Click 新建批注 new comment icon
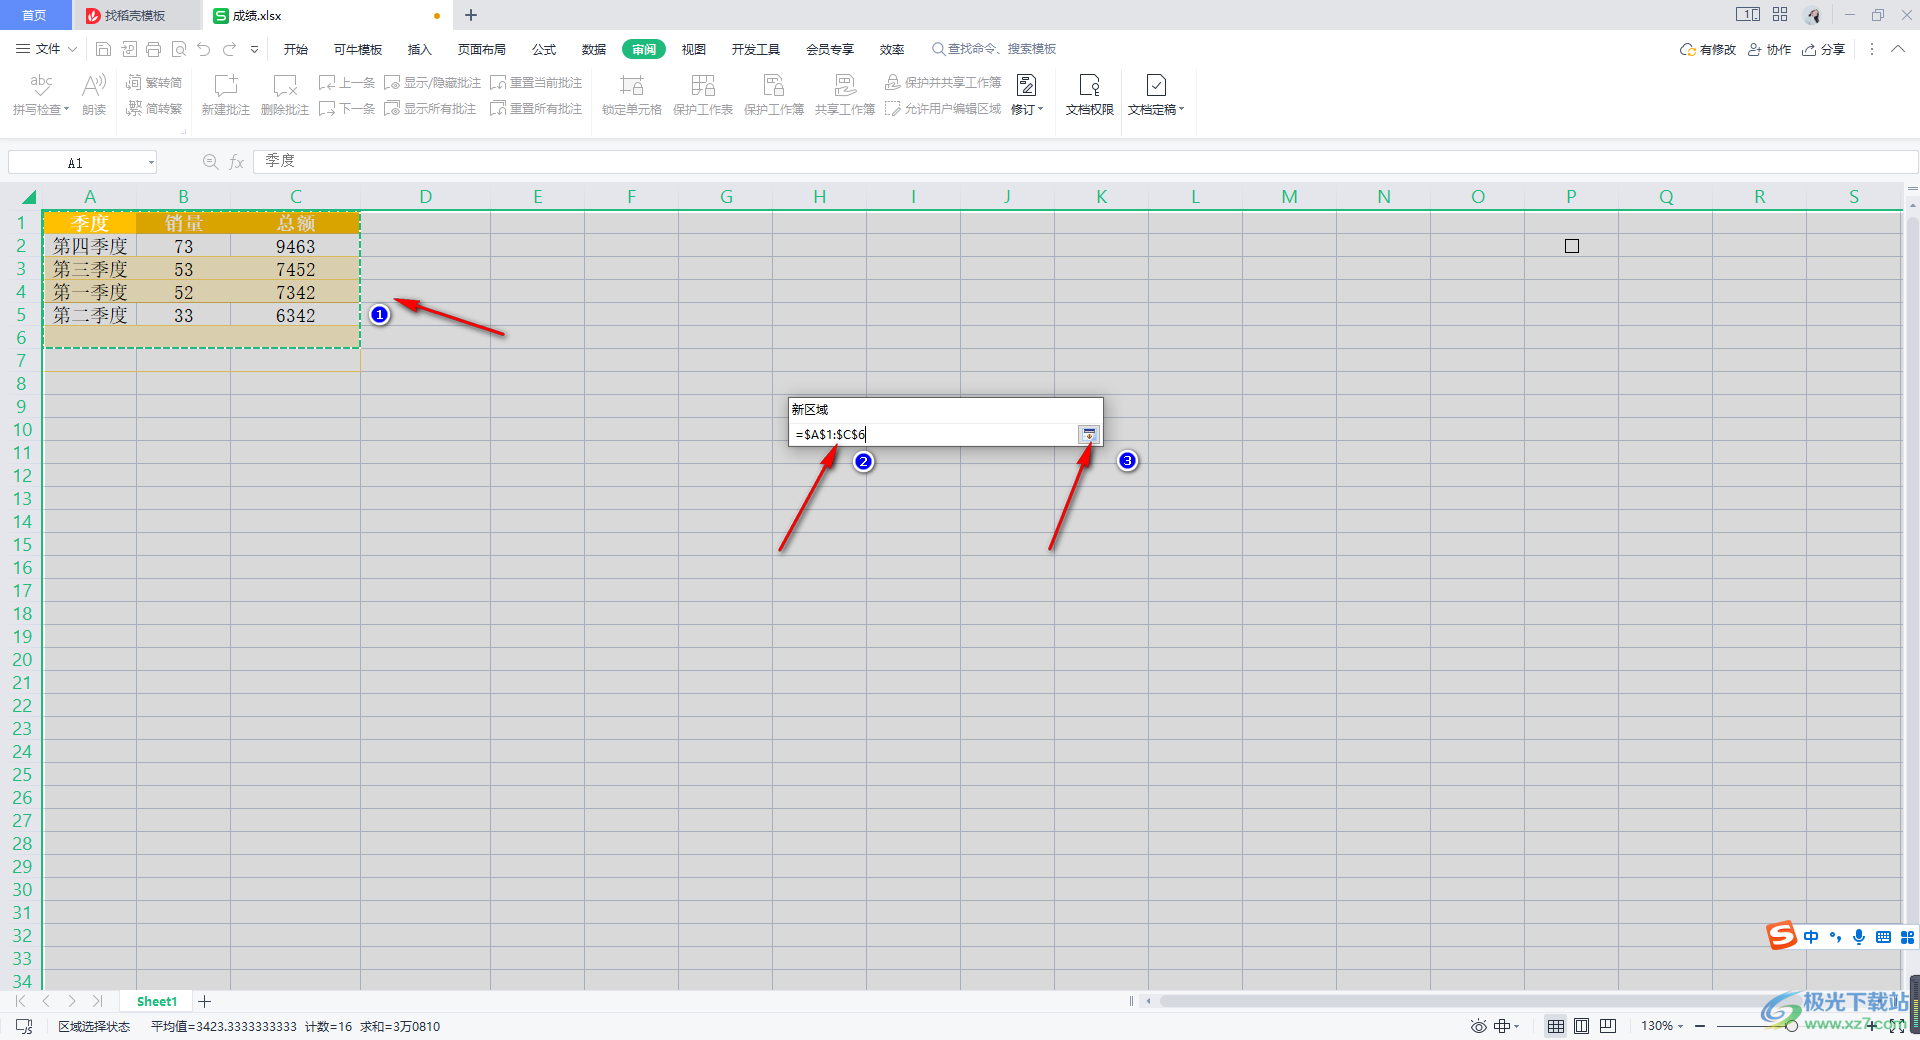Image resolution: width=1920 pixels, height=1040 pixels. pos(226,85)
